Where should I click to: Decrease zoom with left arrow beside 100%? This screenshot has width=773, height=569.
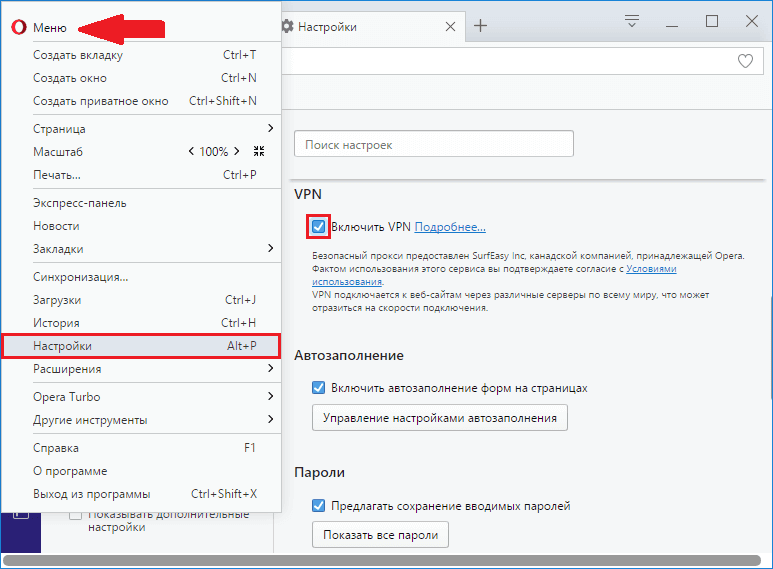[191, 151]
